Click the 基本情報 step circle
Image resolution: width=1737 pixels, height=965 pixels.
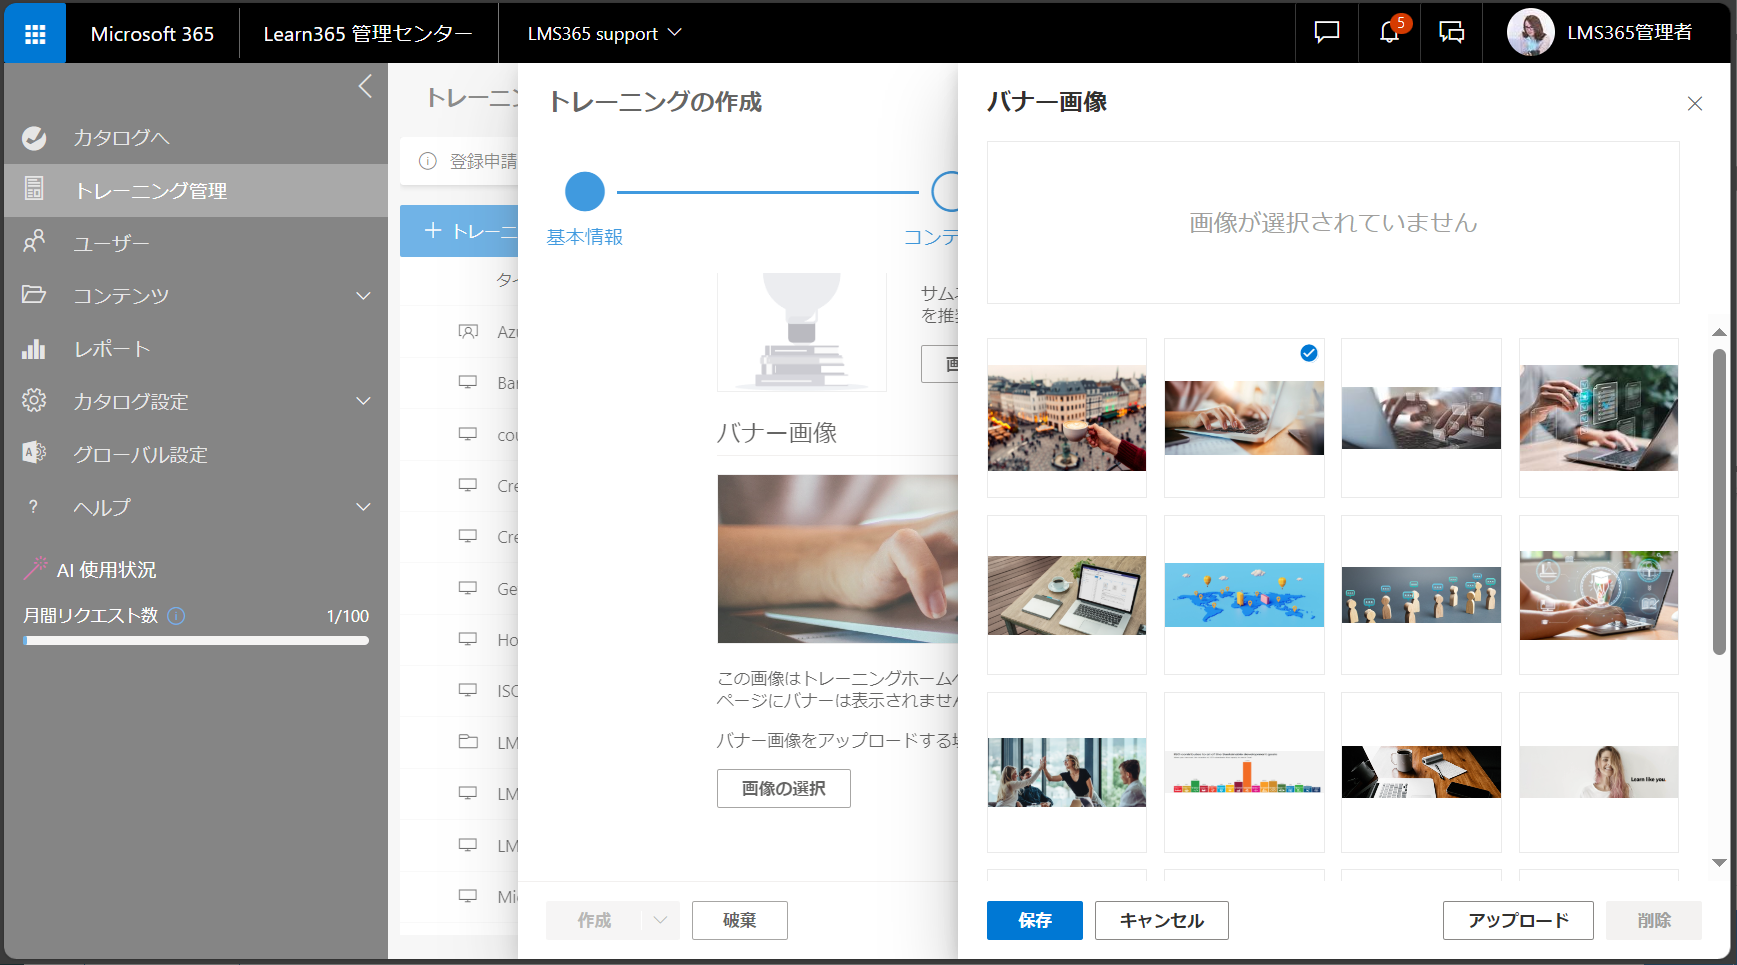click(585, 191)
